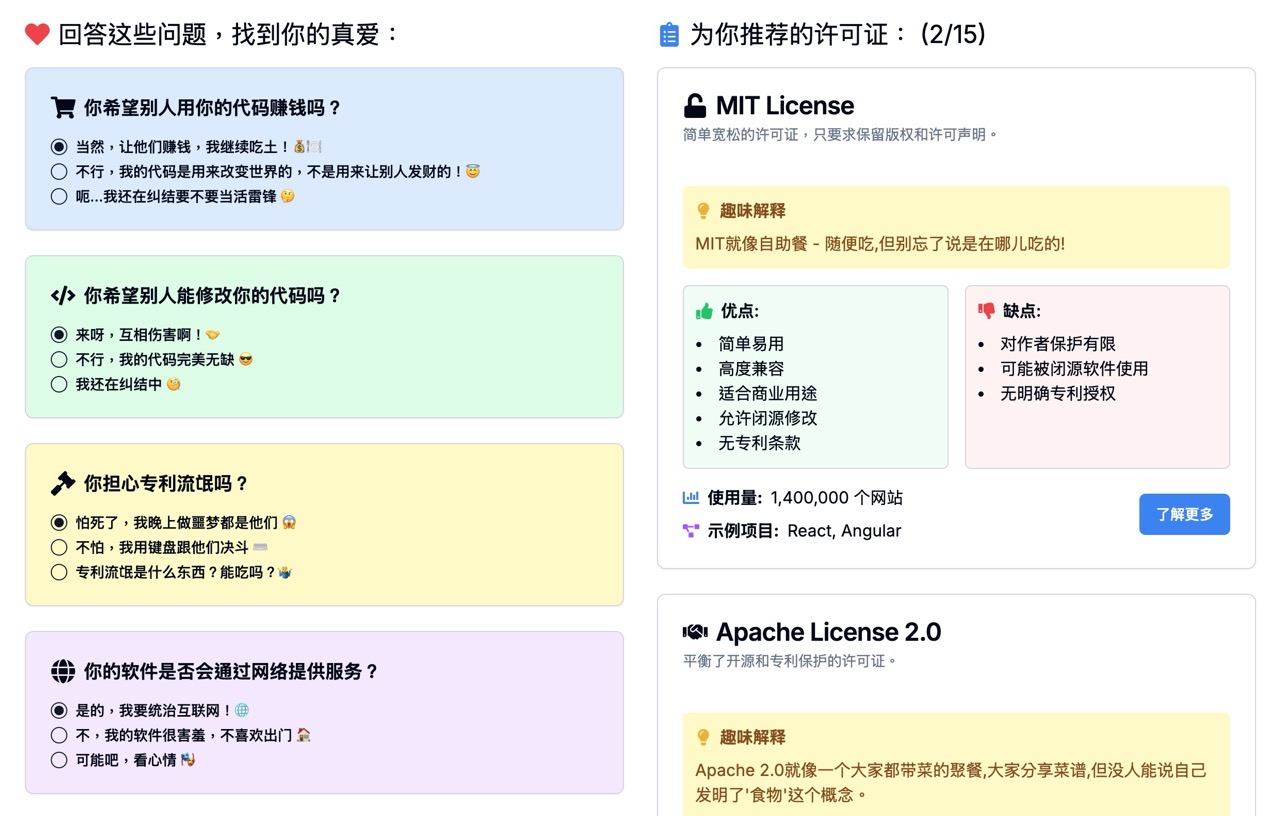This screenshot has height=816, width=1280.
Task: Click the description 简单宽松的许可证，只要求保留版权和许可声明
Action: (840, 134)
